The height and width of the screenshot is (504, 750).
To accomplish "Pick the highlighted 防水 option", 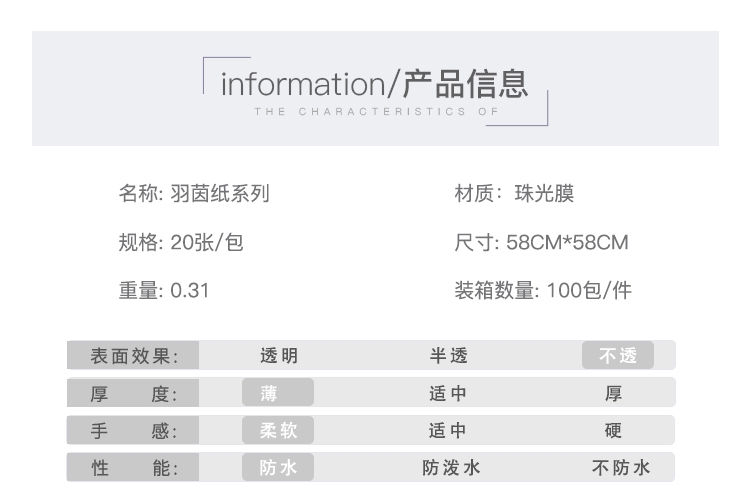I will [278, 467].
